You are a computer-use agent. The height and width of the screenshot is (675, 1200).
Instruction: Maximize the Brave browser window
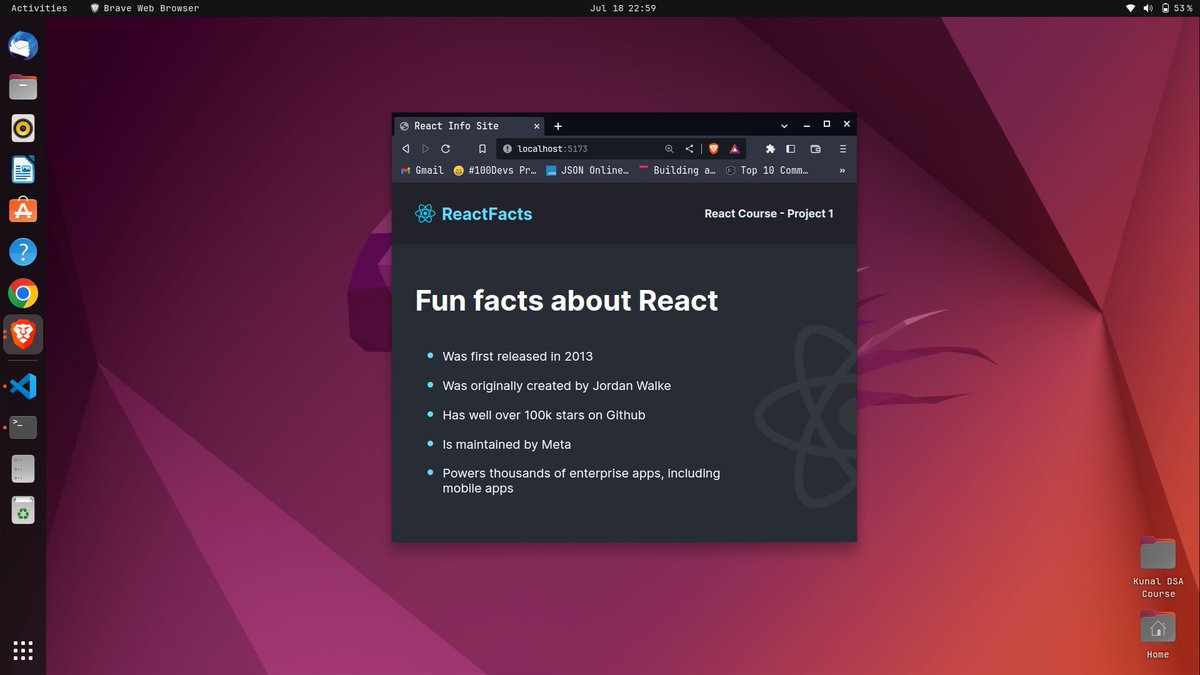827,125
